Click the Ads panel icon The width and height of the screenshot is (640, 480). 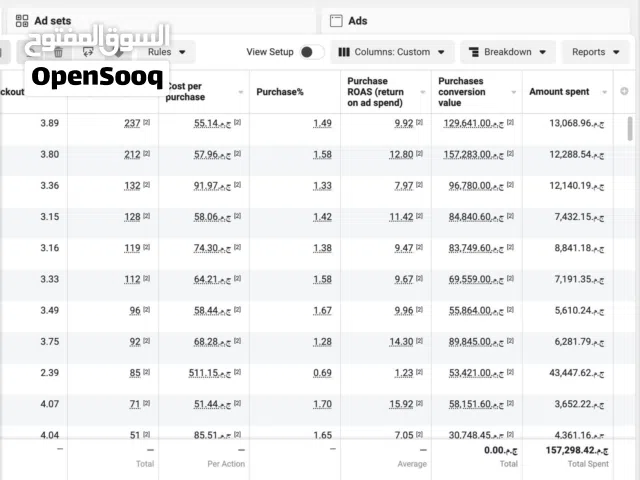[x=336, y=20]
